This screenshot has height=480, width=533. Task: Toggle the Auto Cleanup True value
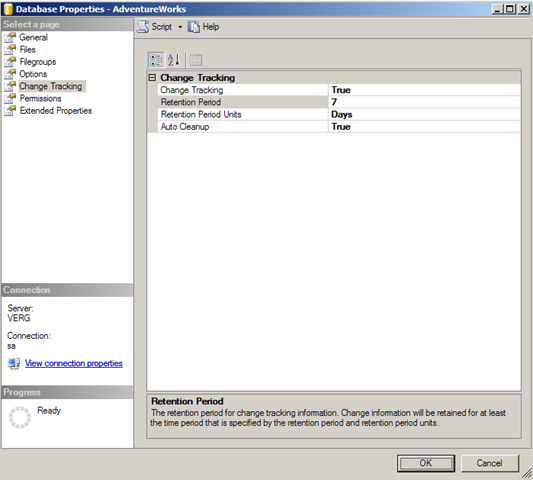[x=424, y=126]
